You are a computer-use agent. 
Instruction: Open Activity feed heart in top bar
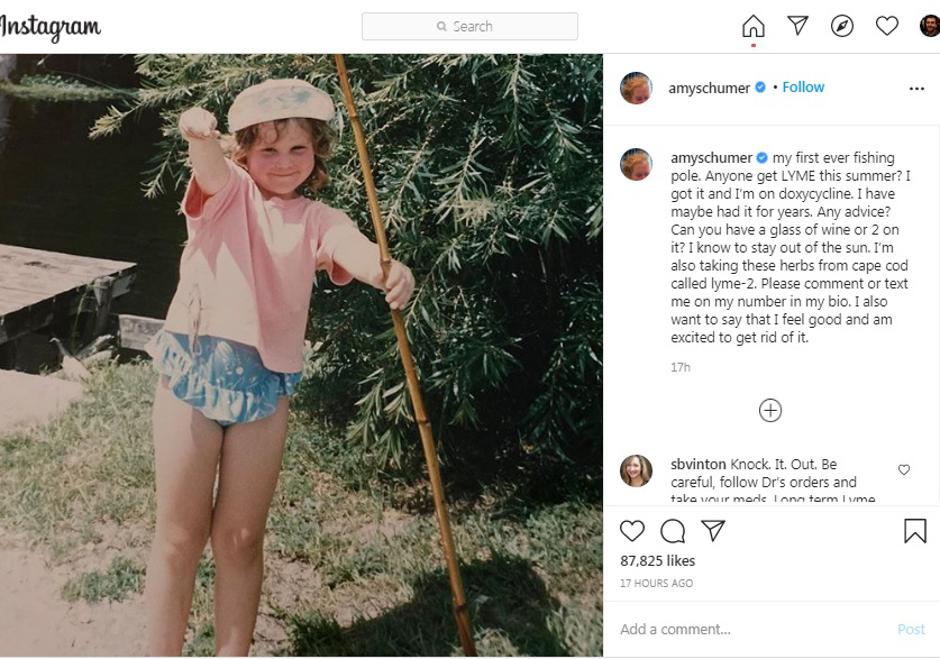pyautogui.click(x=887, y=26)
